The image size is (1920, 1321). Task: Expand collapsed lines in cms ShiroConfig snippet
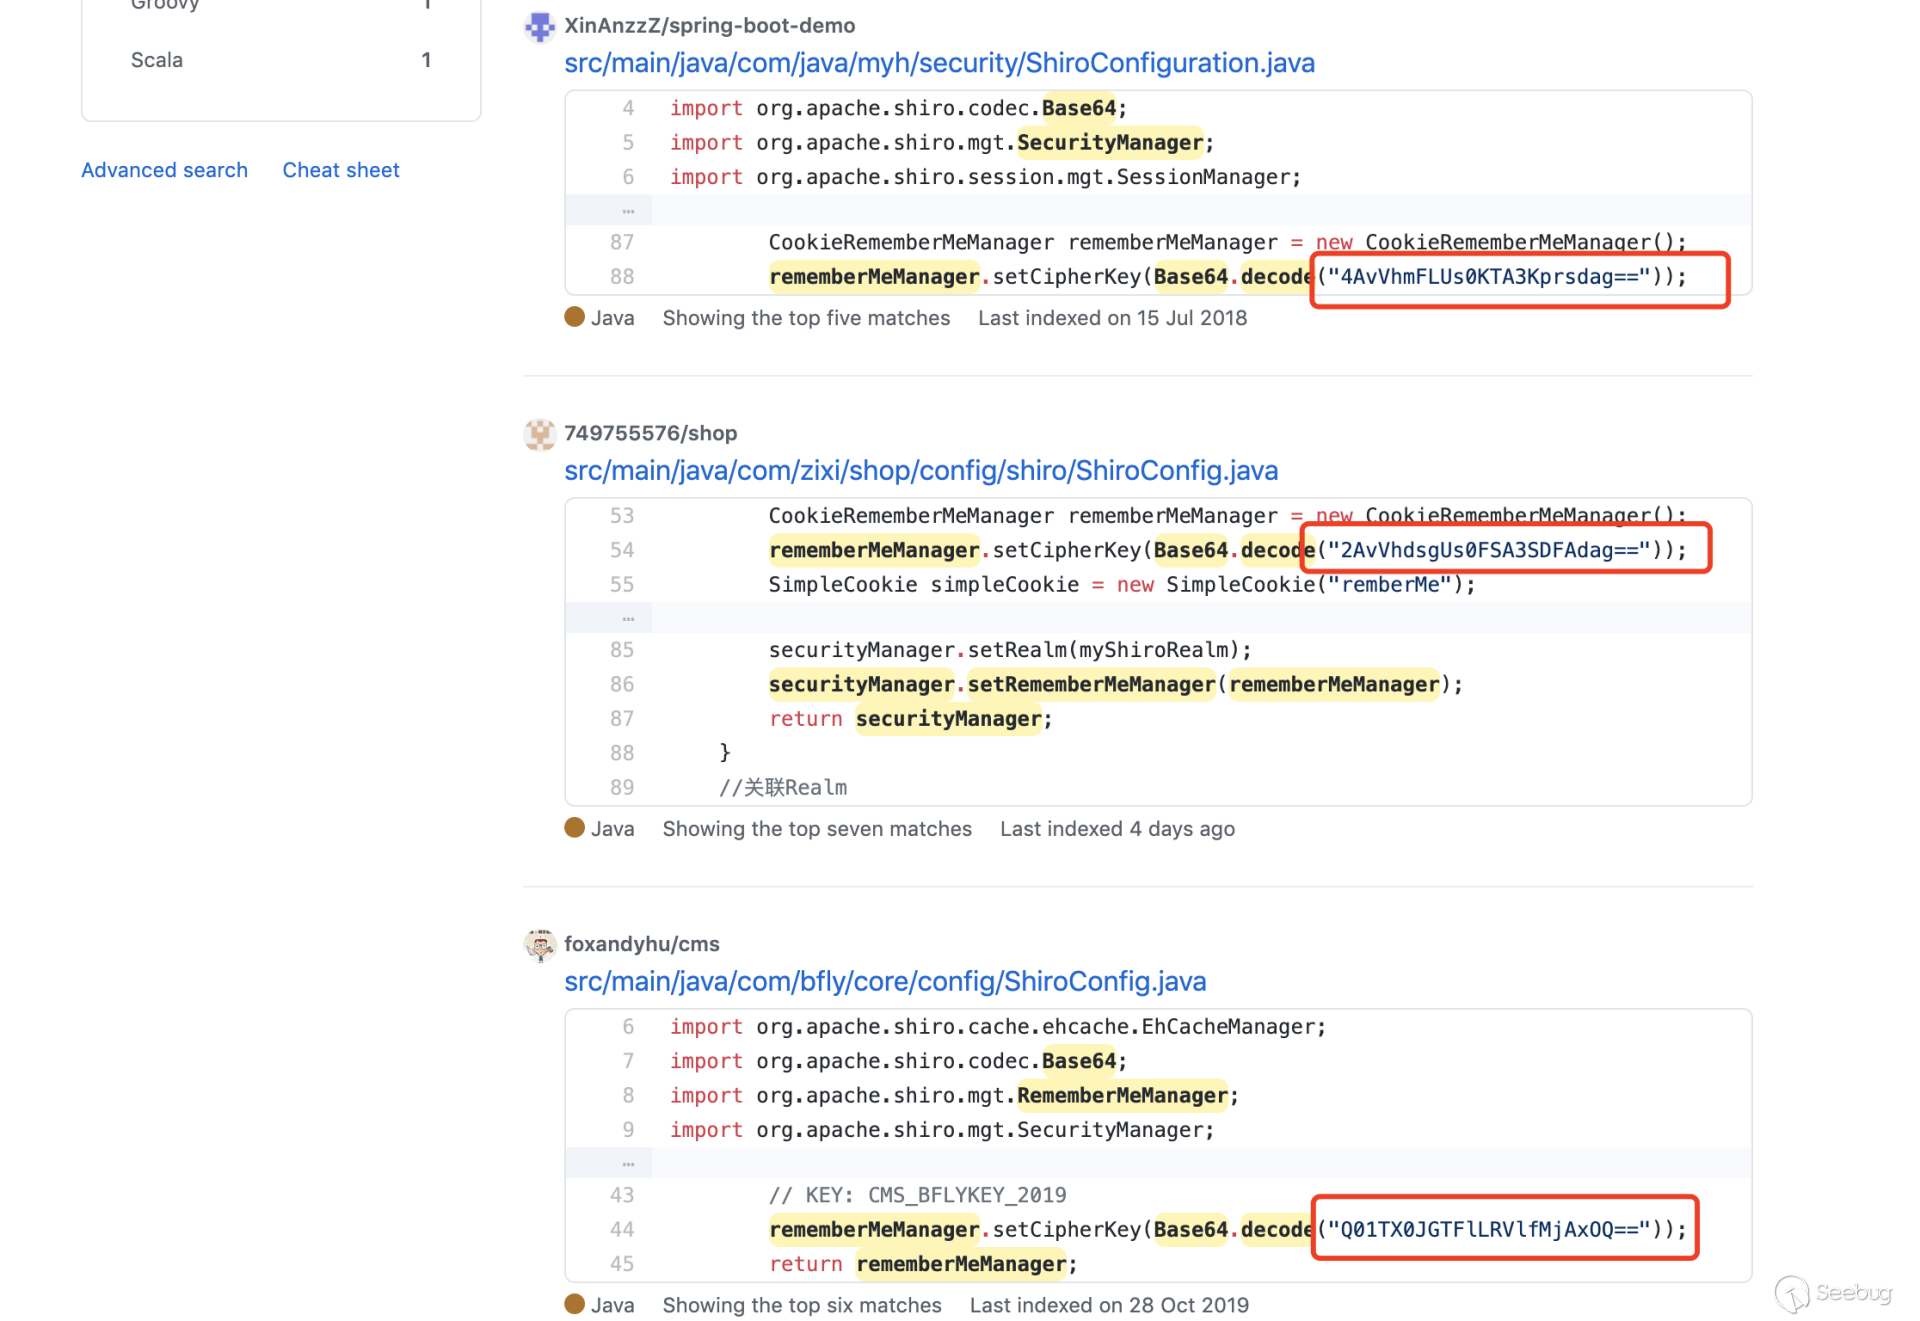[x=627, y=1163]
